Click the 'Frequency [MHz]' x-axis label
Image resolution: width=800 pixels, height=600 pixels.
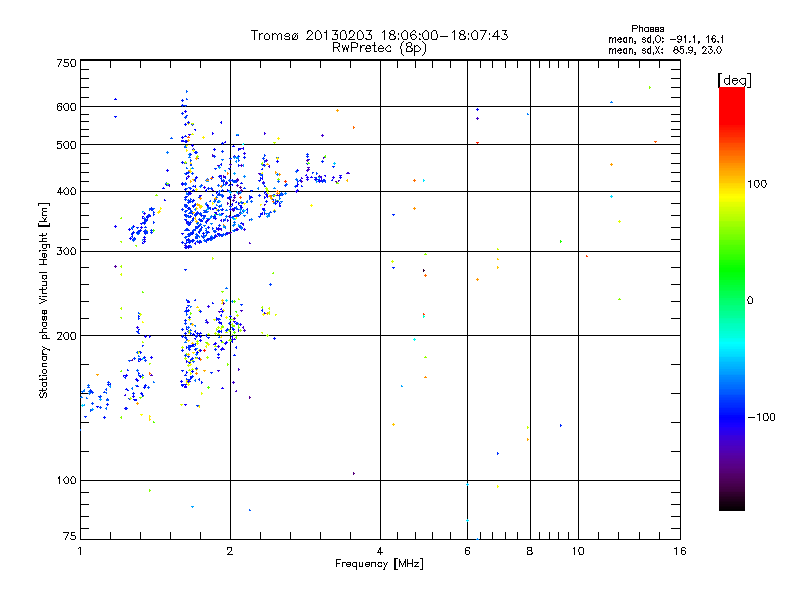379,564
